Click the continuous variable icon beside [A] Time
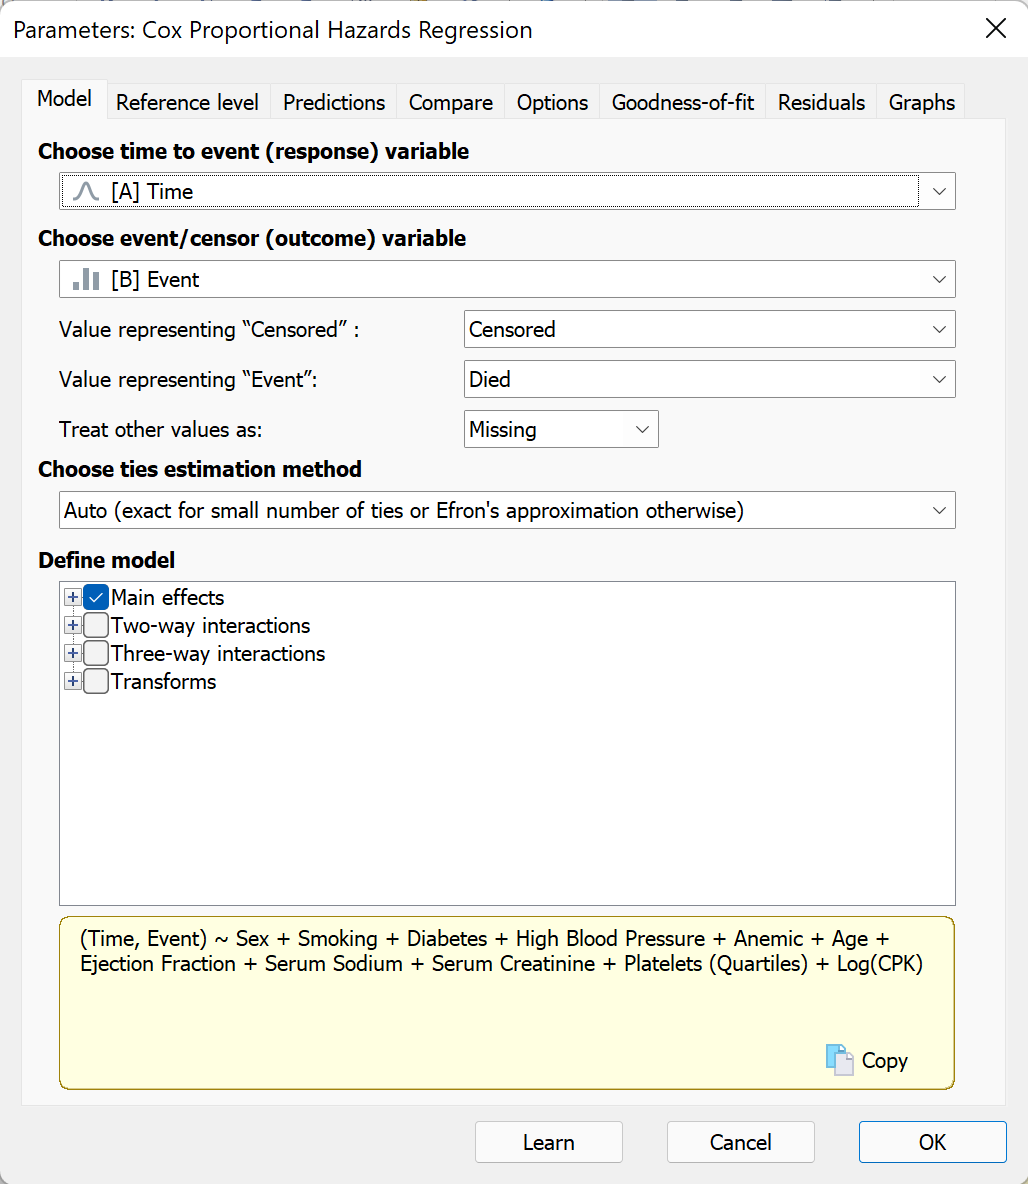Image resolution: width=1028 pixels, height=1184 pixels. [86, 192]
